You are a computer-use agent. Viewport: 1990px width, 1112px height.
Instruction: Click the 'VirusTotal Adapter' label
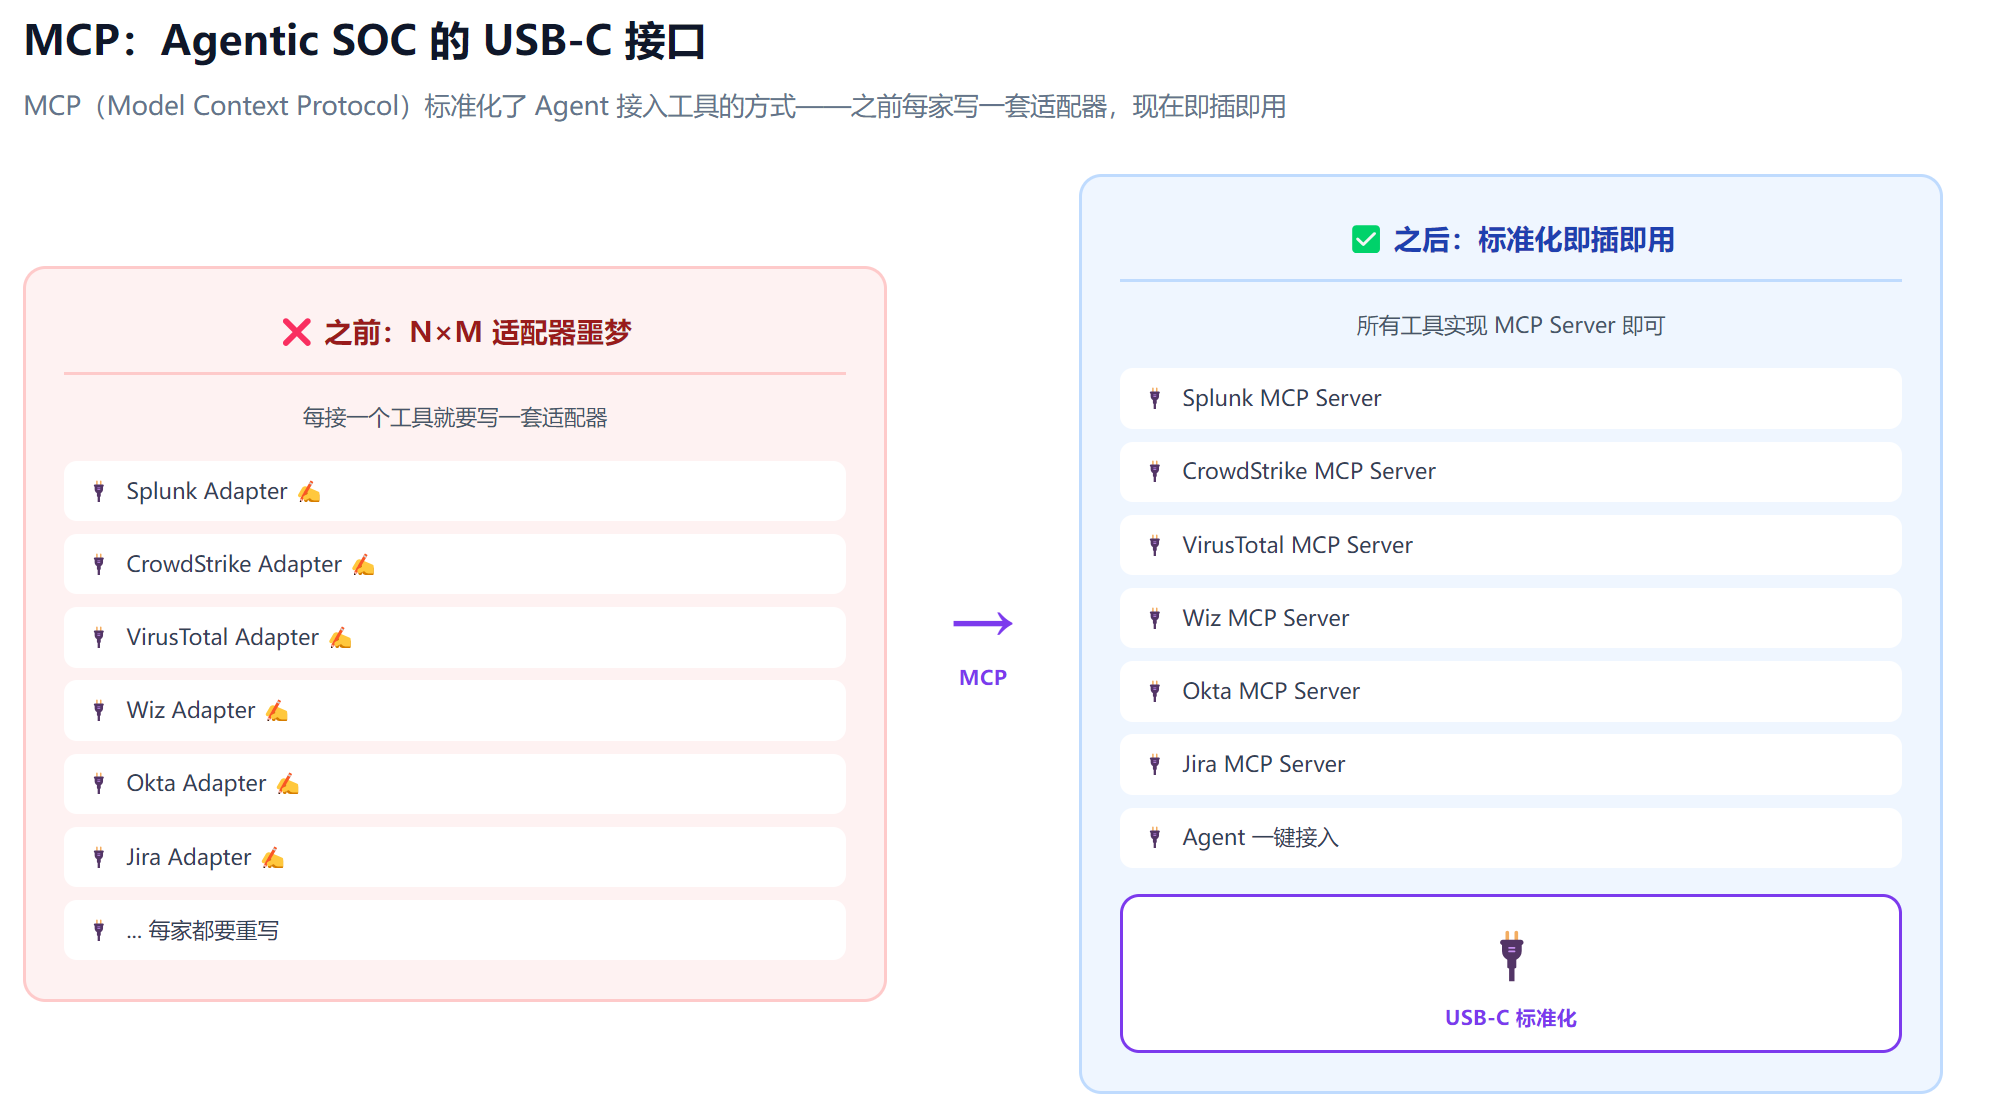point(223,637)
